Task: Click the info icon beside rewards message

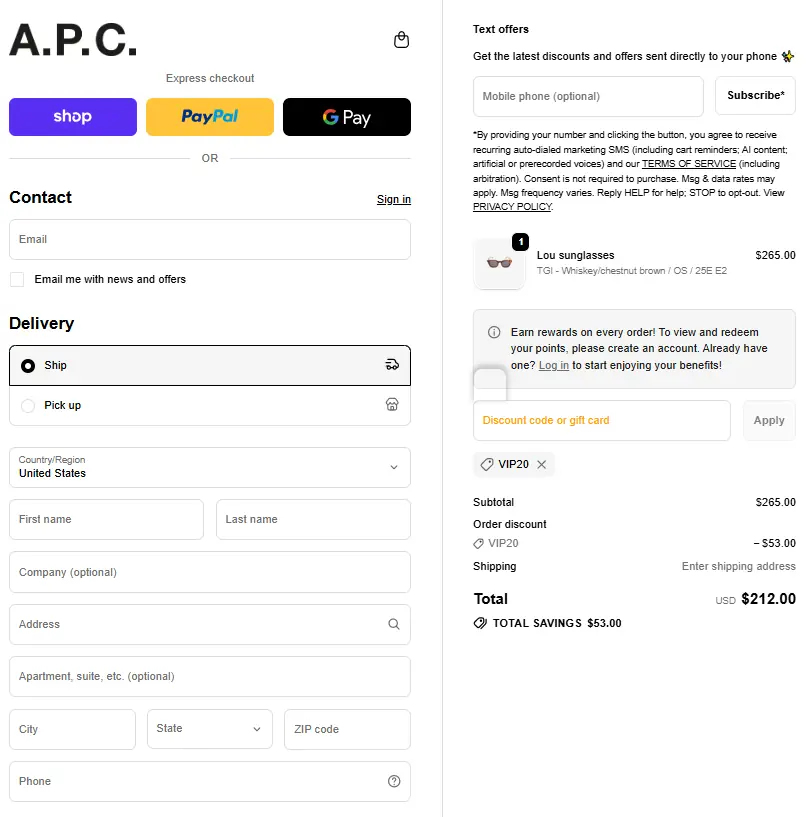Action: coord(494,332)
